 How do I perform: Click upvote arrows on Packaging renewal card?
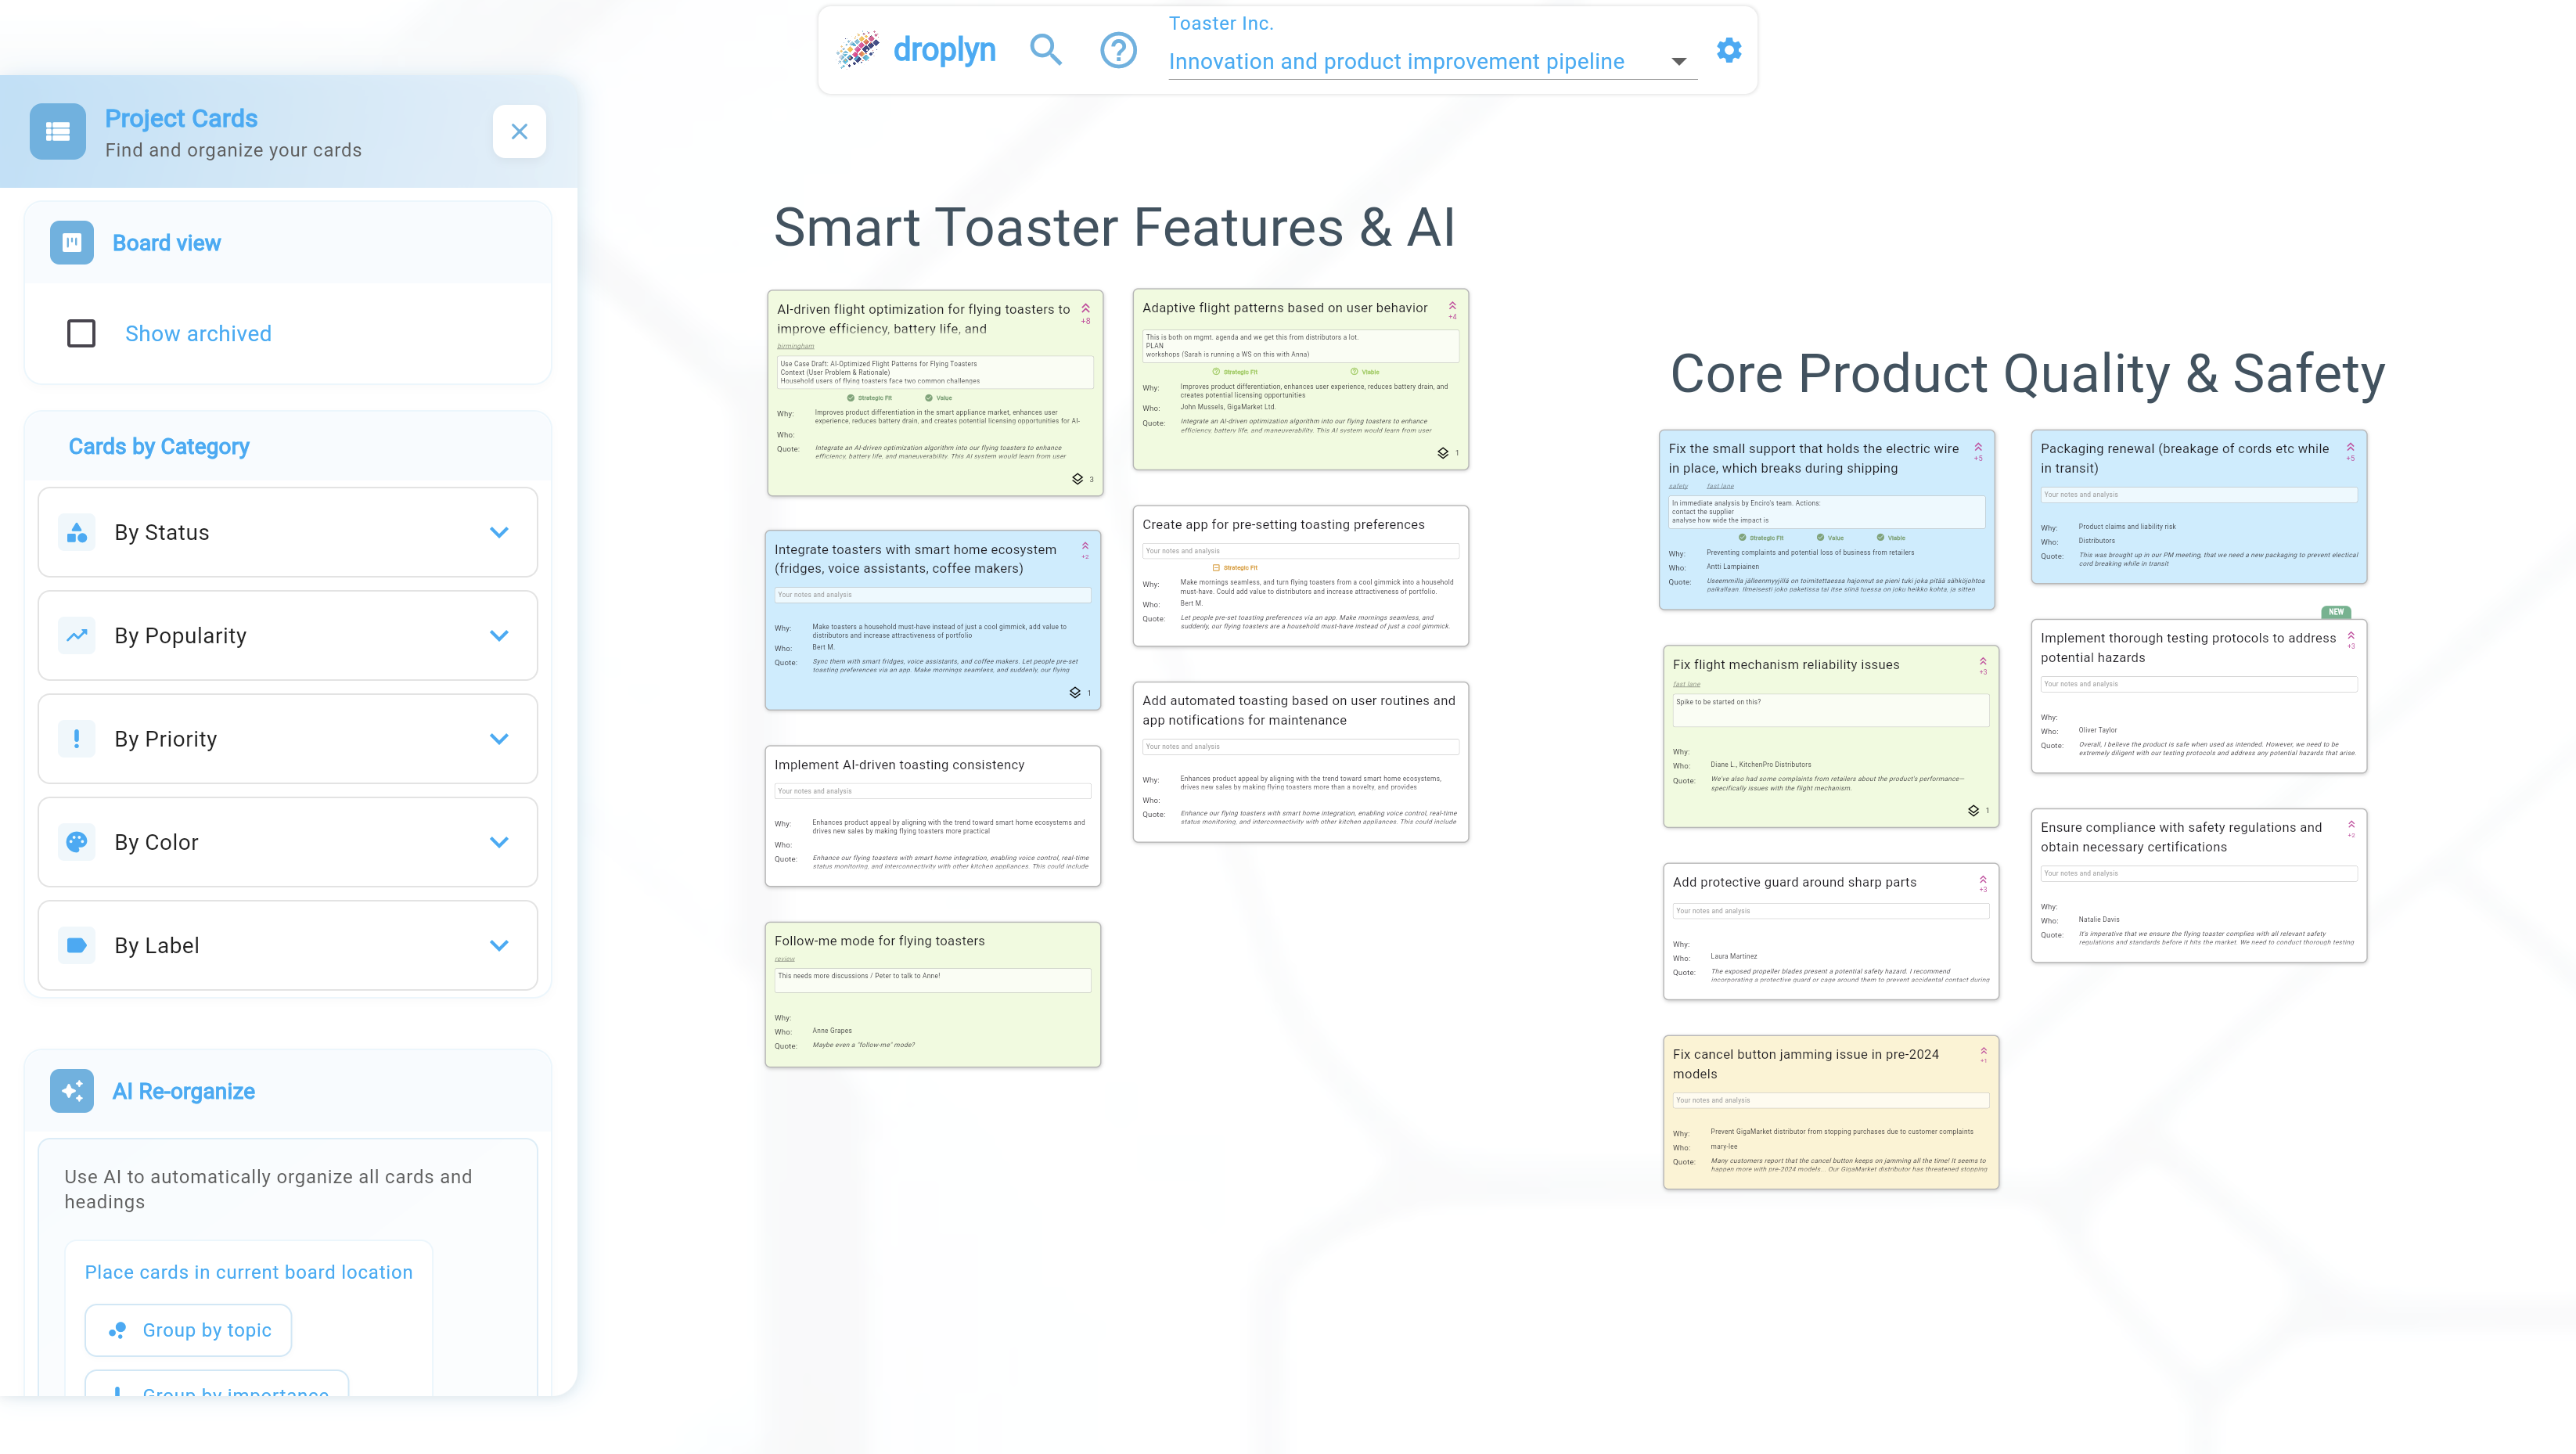click(2350, 448)
